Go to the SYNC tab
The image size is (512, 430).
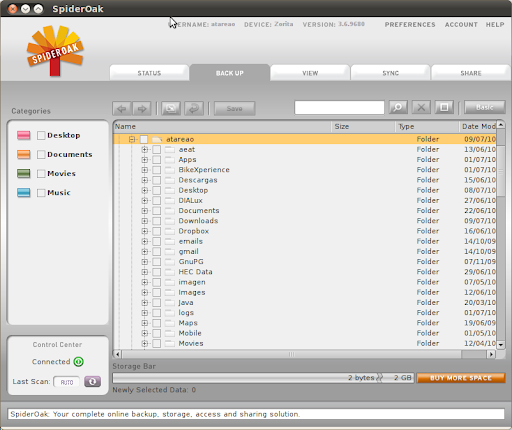390,73
